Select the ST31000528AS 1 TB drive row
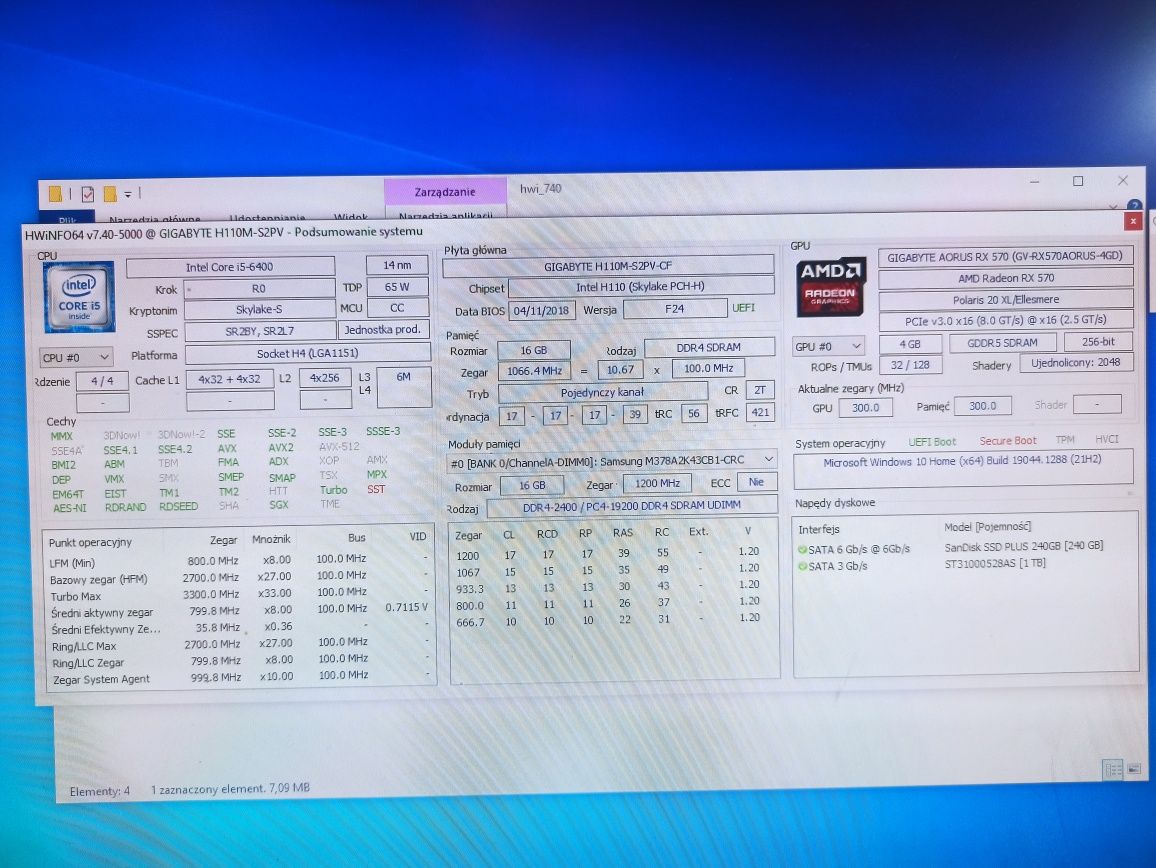Screen dimensions: 1156x868 pos(922,564)
